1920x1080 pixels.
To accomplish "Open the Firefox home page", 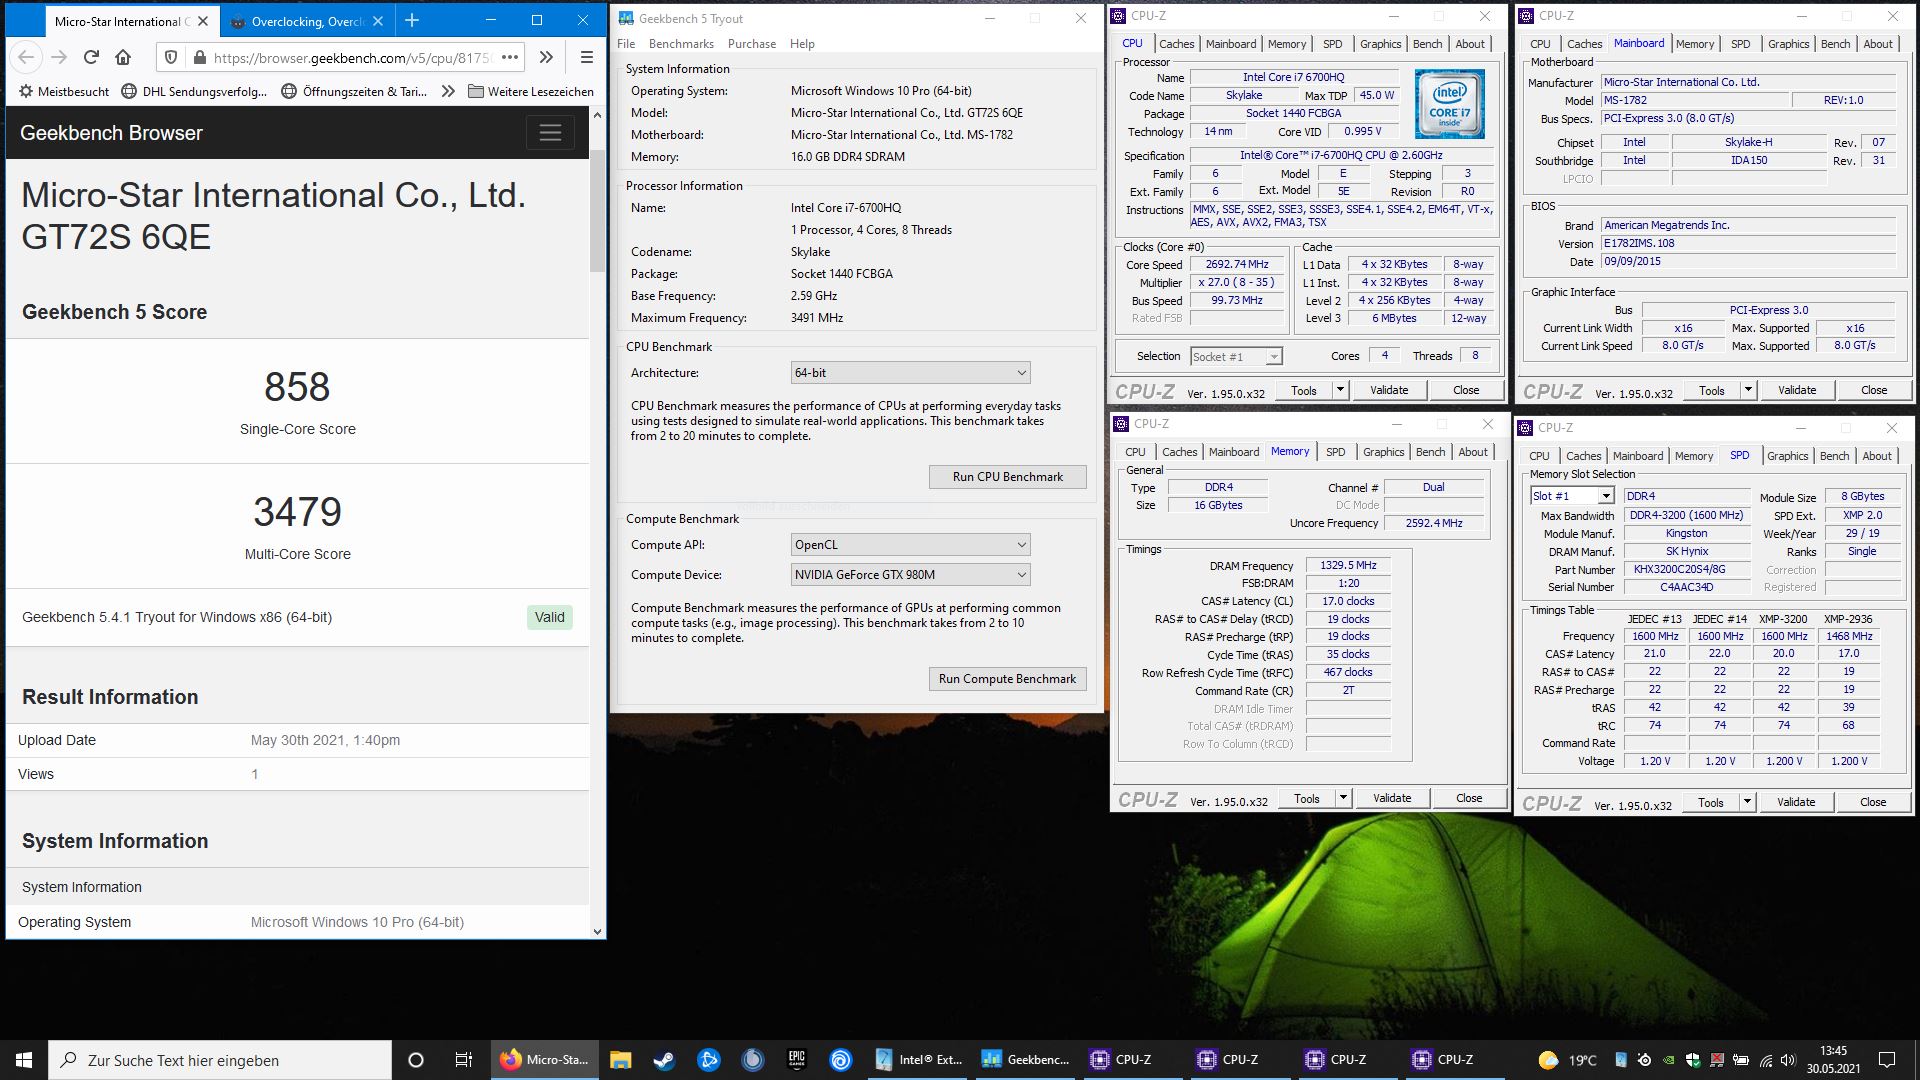I will 123,57.
